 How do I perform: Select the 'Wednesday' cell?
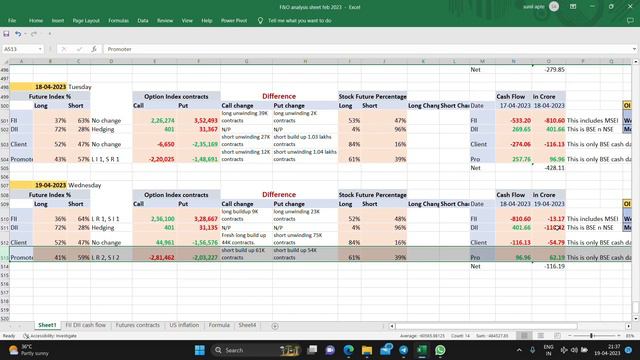point(79,185)
